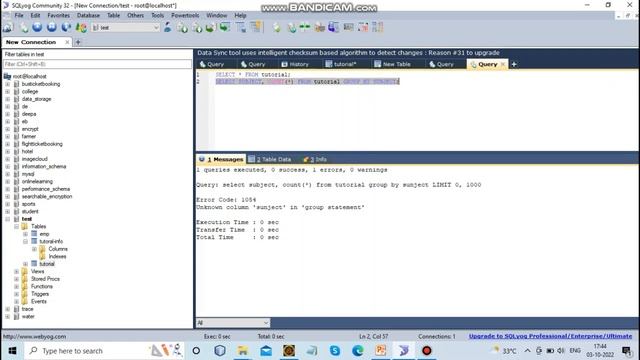Click the Triggers folder in tree

tap(40, 294)
